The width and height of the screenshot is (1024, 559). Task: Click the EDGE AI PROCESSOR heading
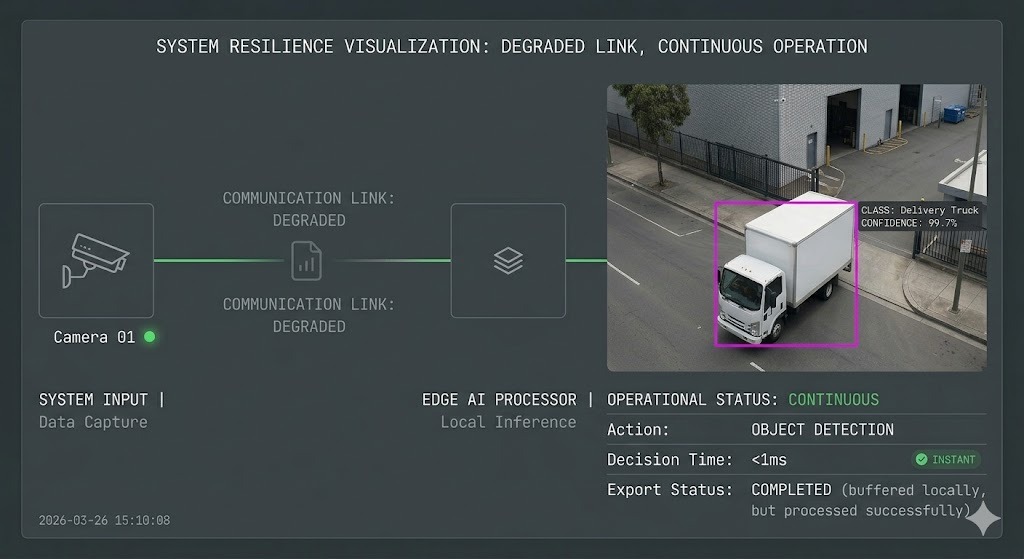pyautogui.click(x=499, y=400)
